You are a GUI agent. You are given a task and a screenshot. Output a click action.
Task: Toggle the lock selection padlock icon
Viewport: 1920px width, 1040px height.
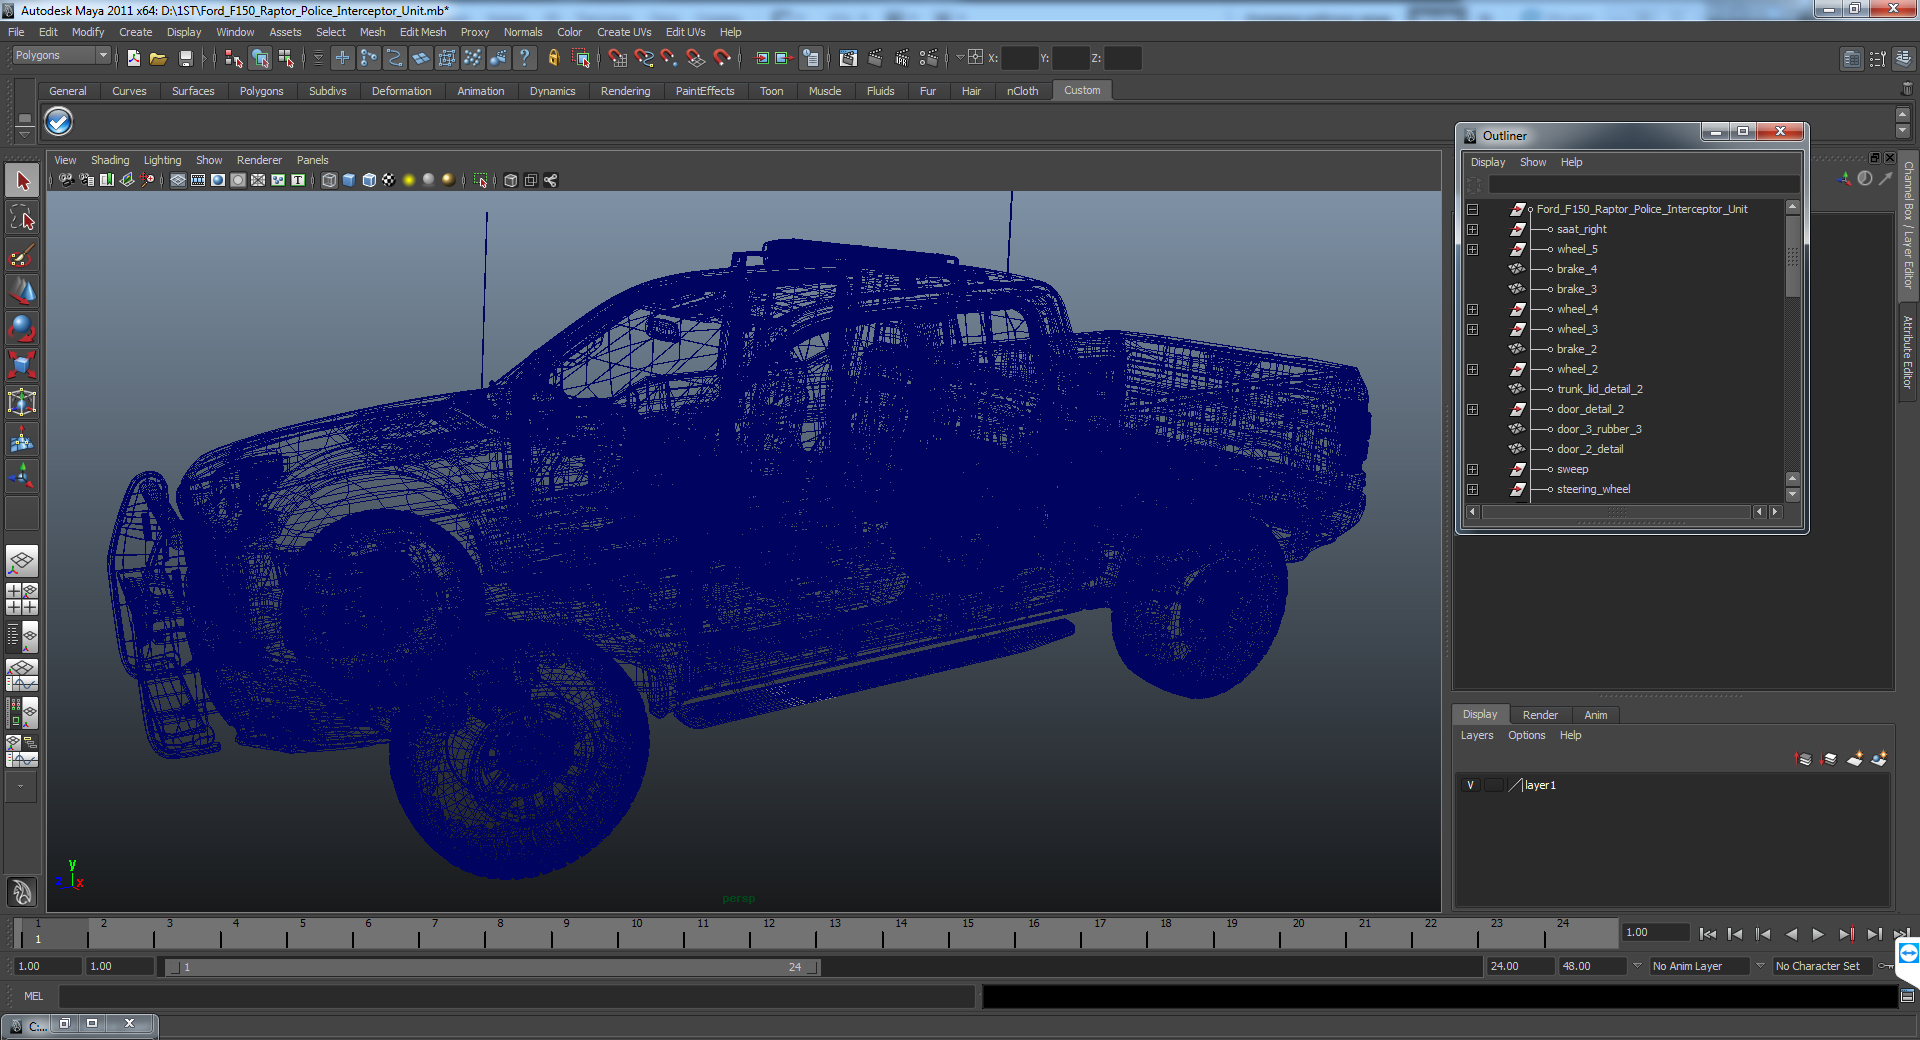[x=553, y=58]
